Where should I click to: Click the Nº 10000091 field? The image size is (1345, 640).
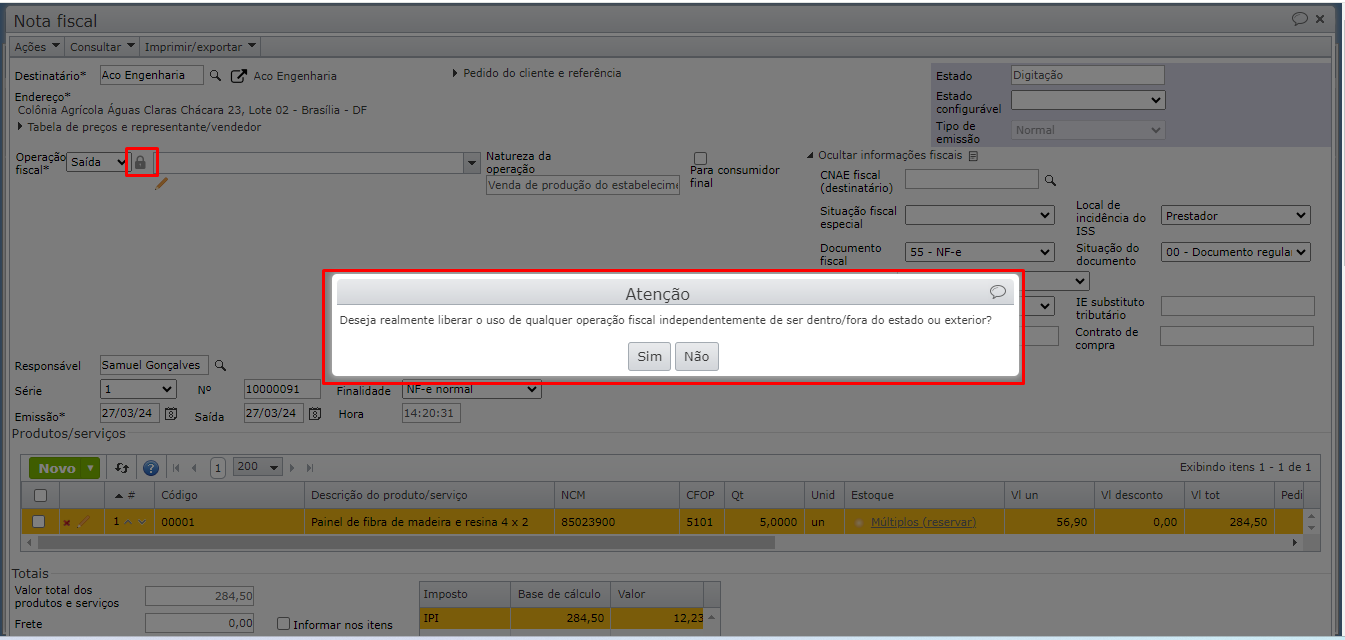[x=282, y=389]
